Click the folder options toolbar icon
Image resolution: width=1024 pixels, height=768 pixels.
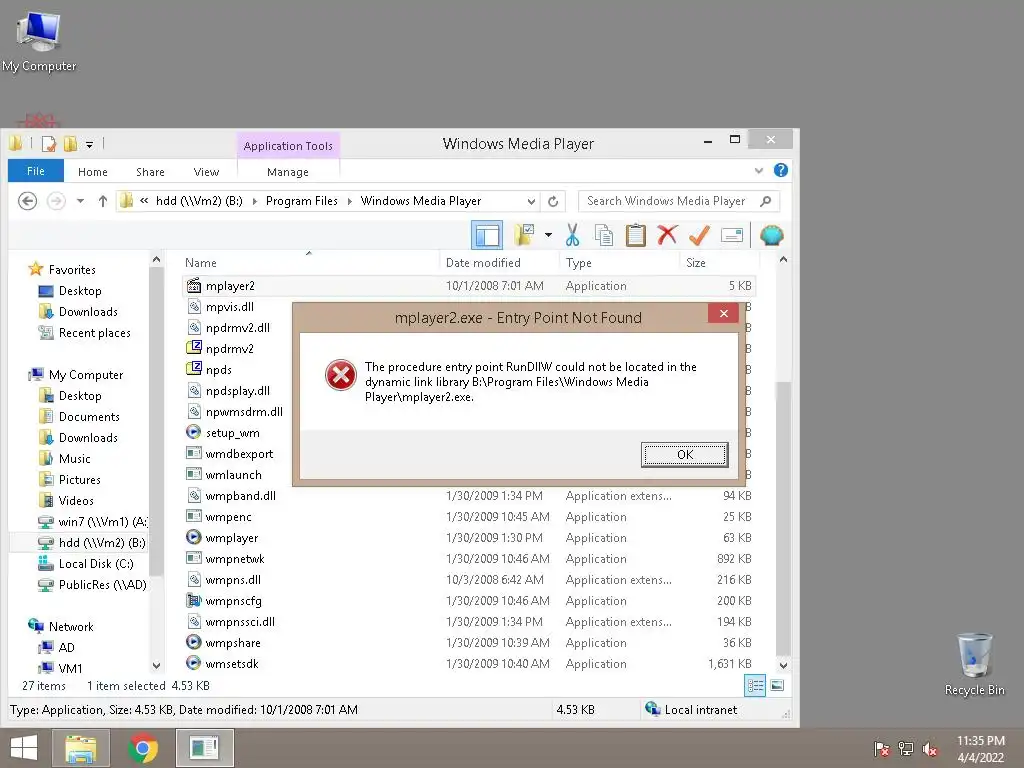pos(524,235)
